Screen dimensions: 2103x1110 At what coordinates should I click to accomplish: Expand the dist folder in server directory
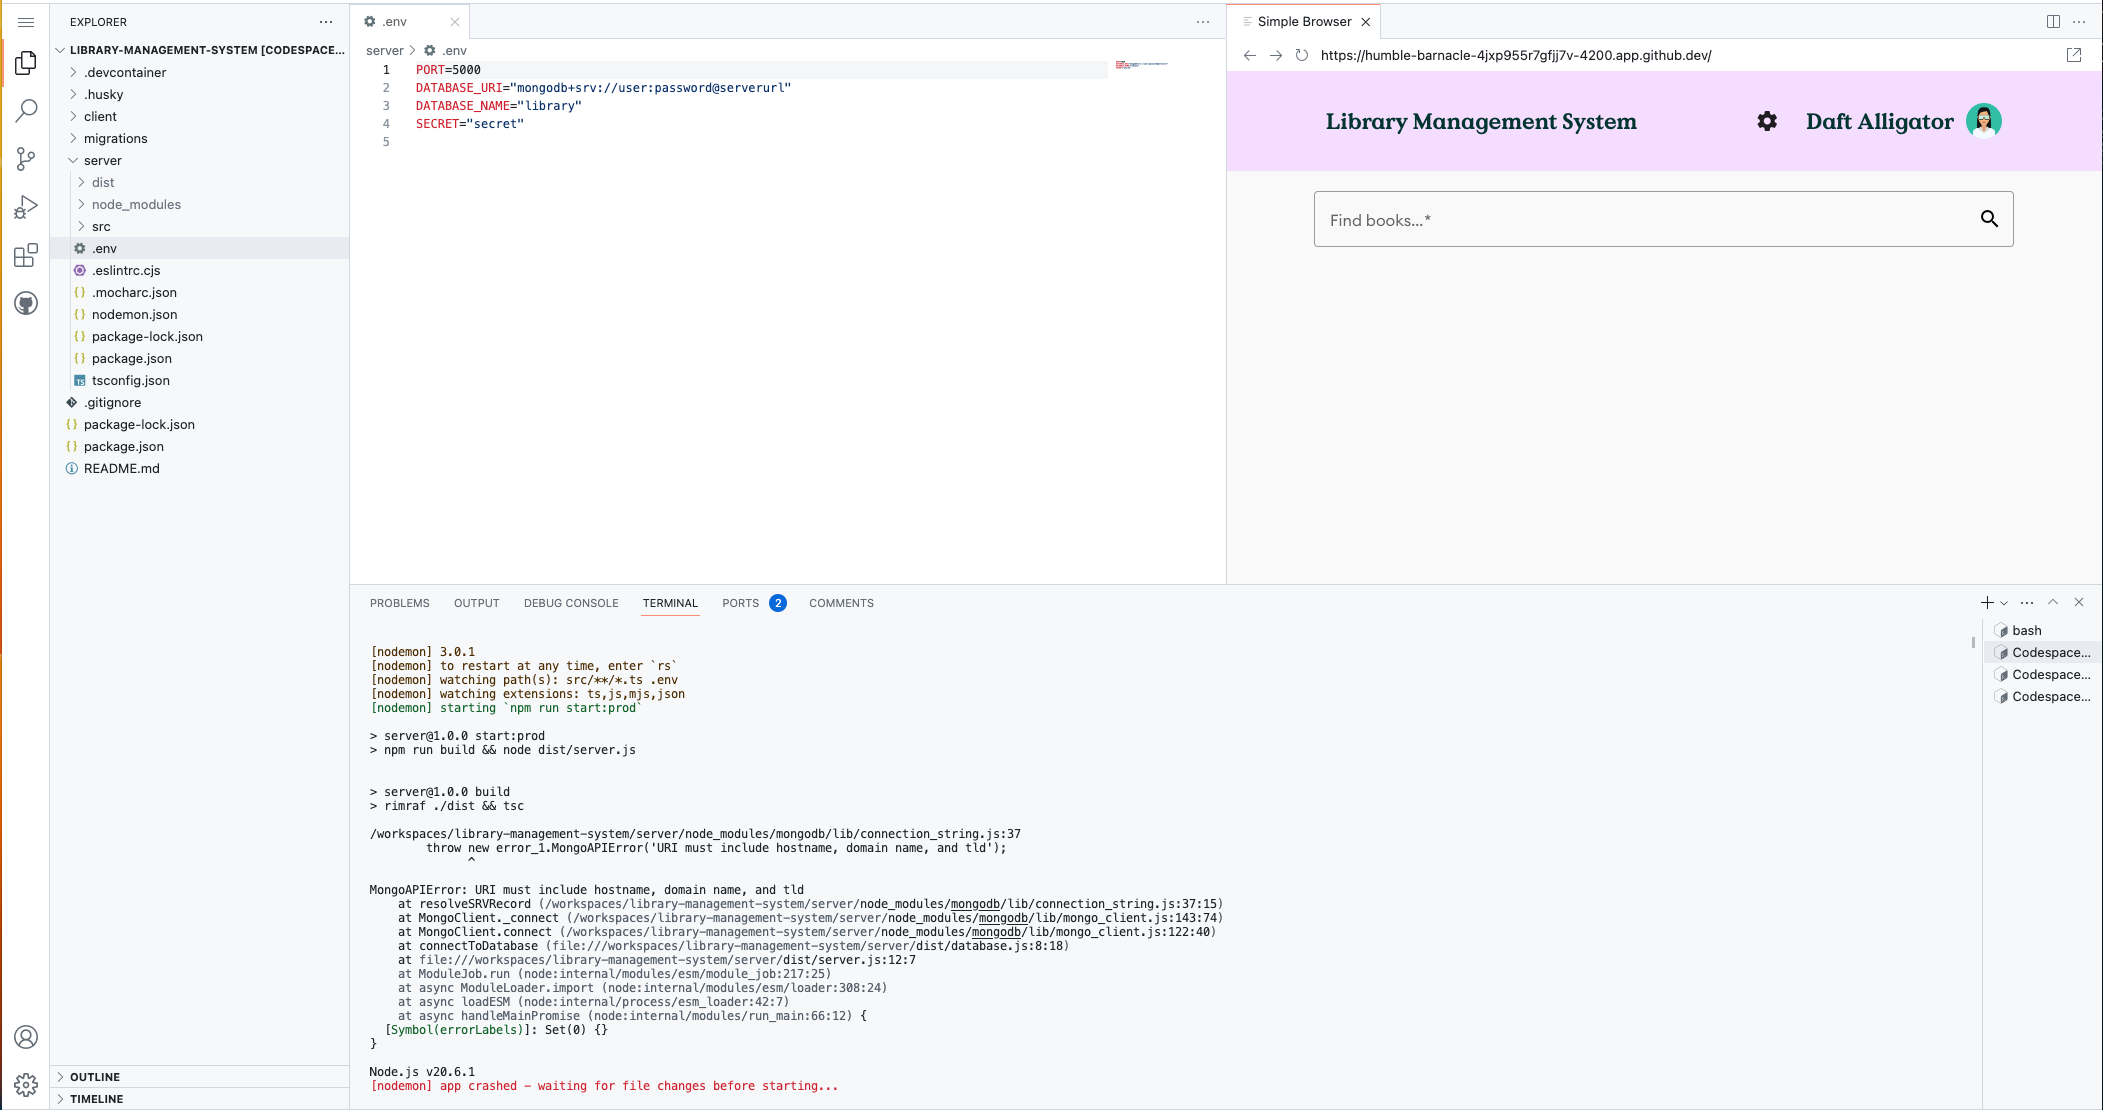tap(103, 182)
